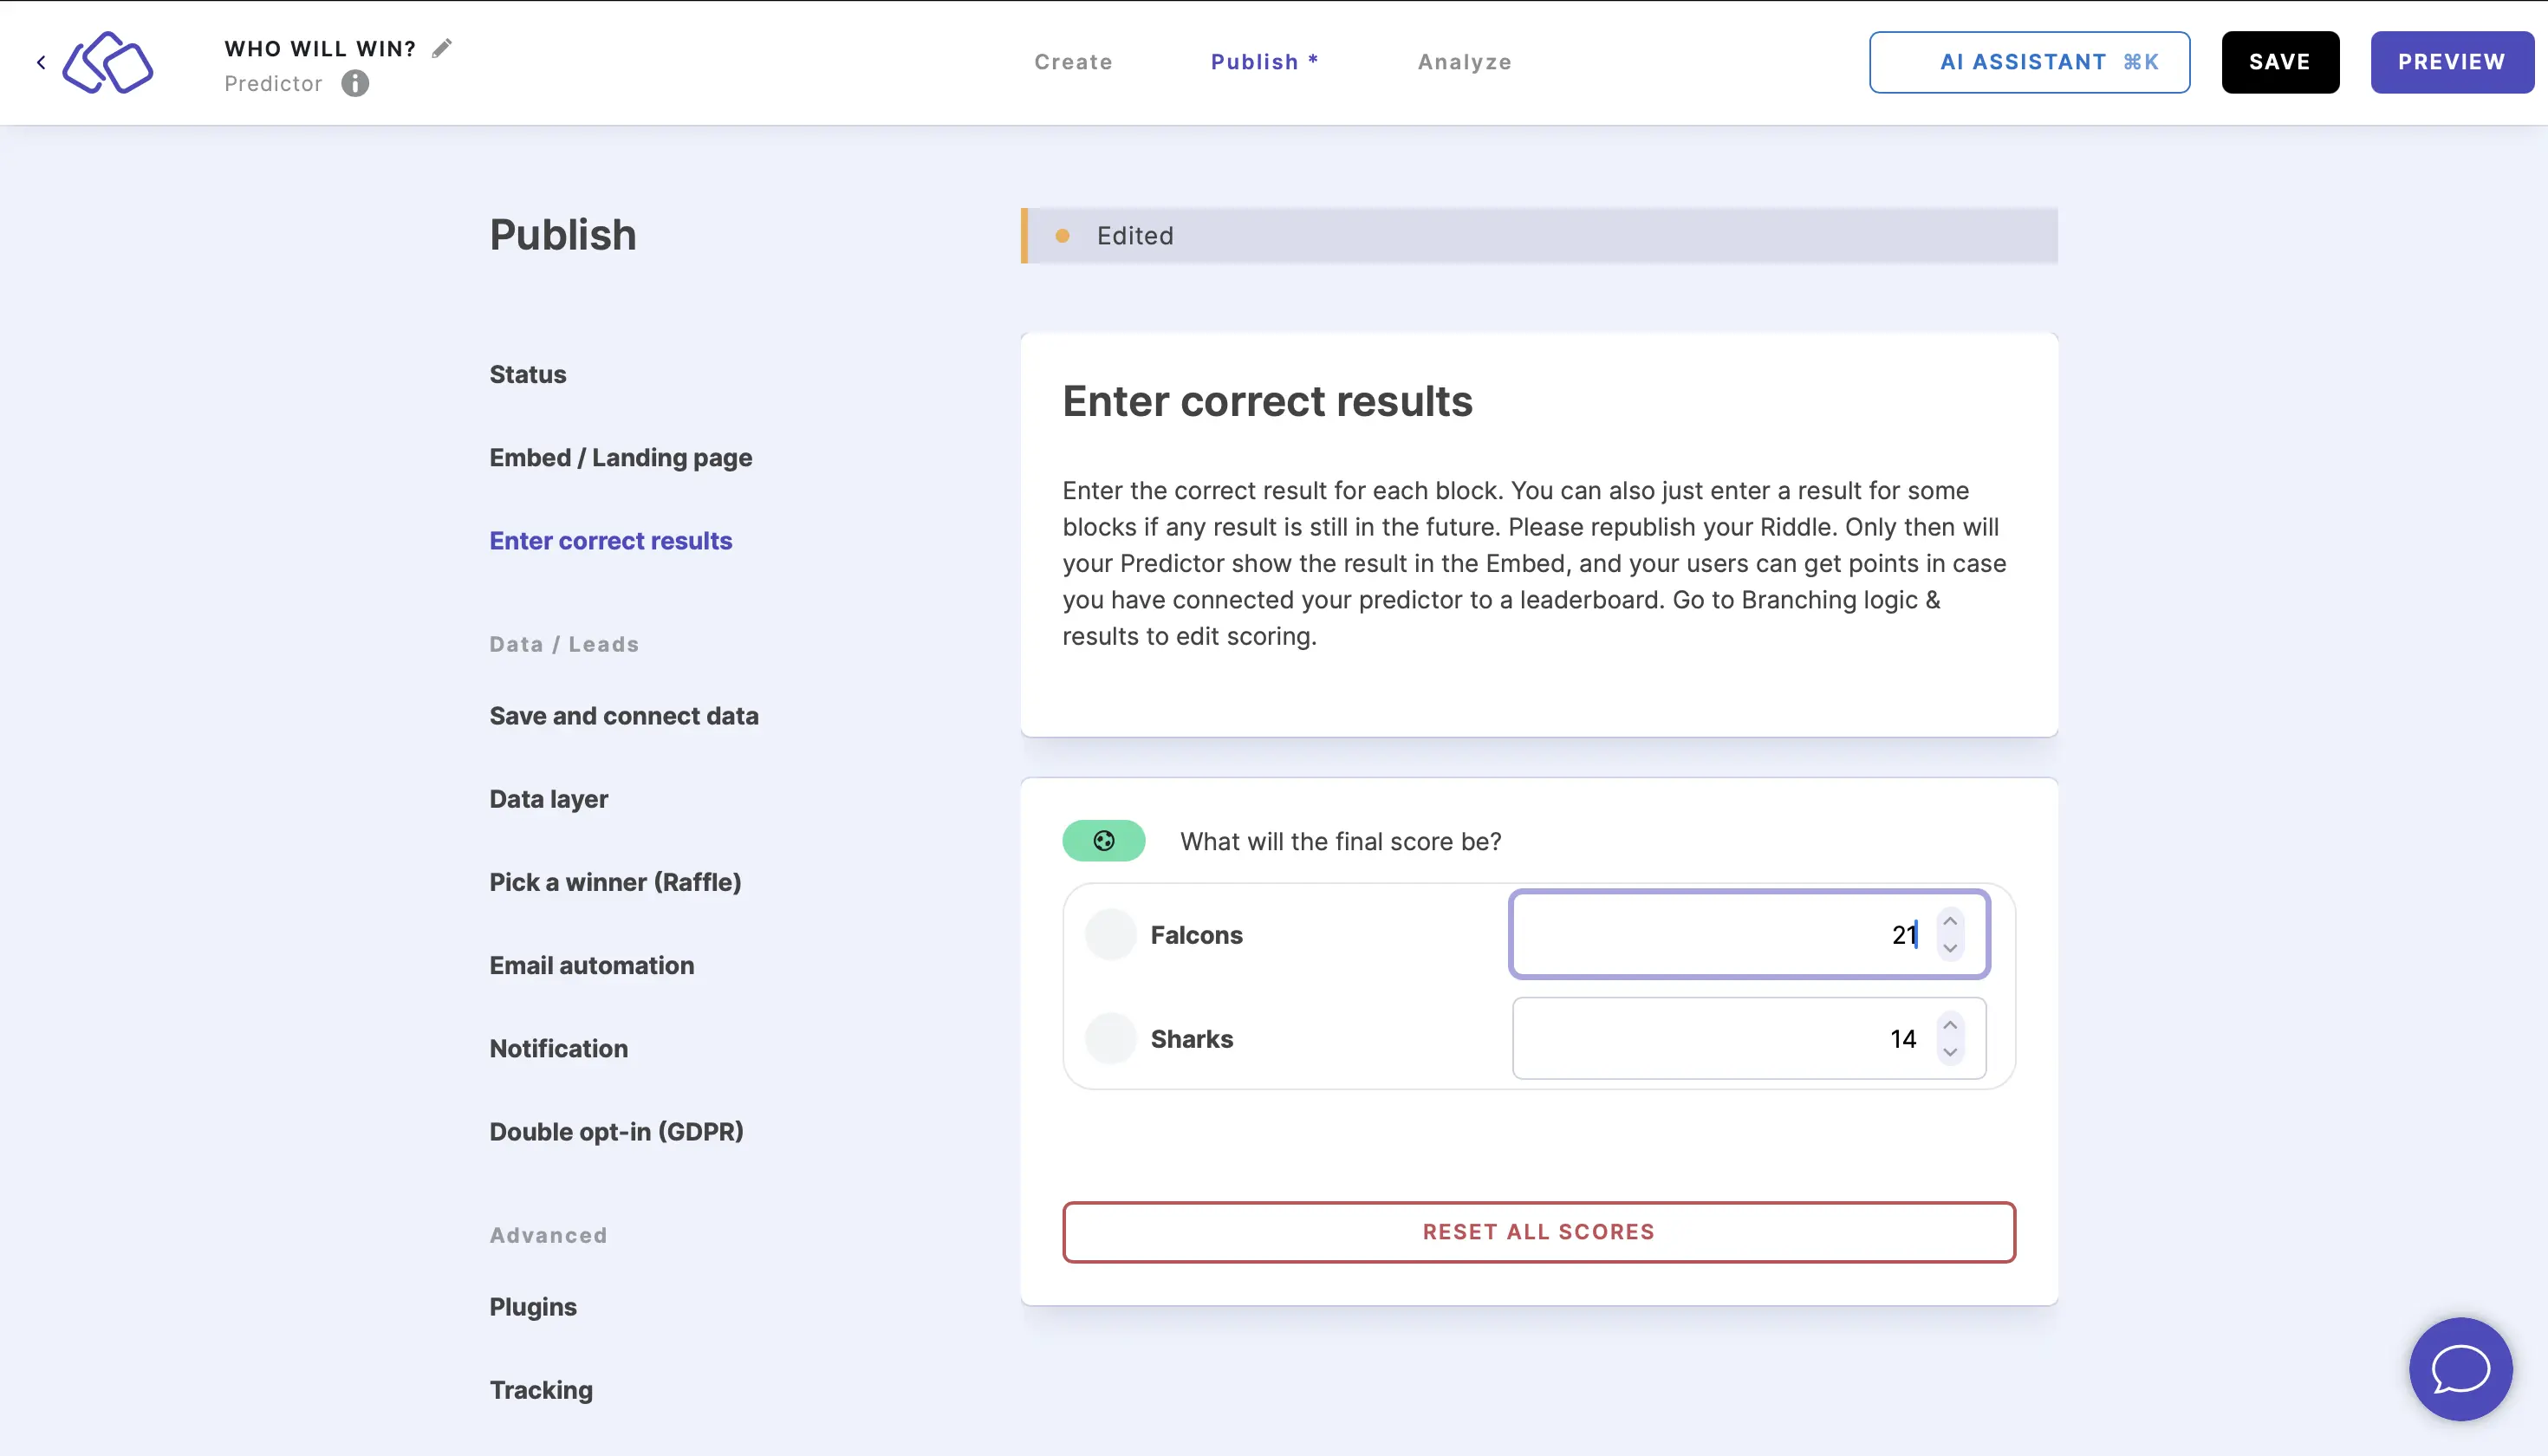Viewport: 2548px width, 1456px height.
Task: Switch to the Create tab
Action: tap(1073, 62)
